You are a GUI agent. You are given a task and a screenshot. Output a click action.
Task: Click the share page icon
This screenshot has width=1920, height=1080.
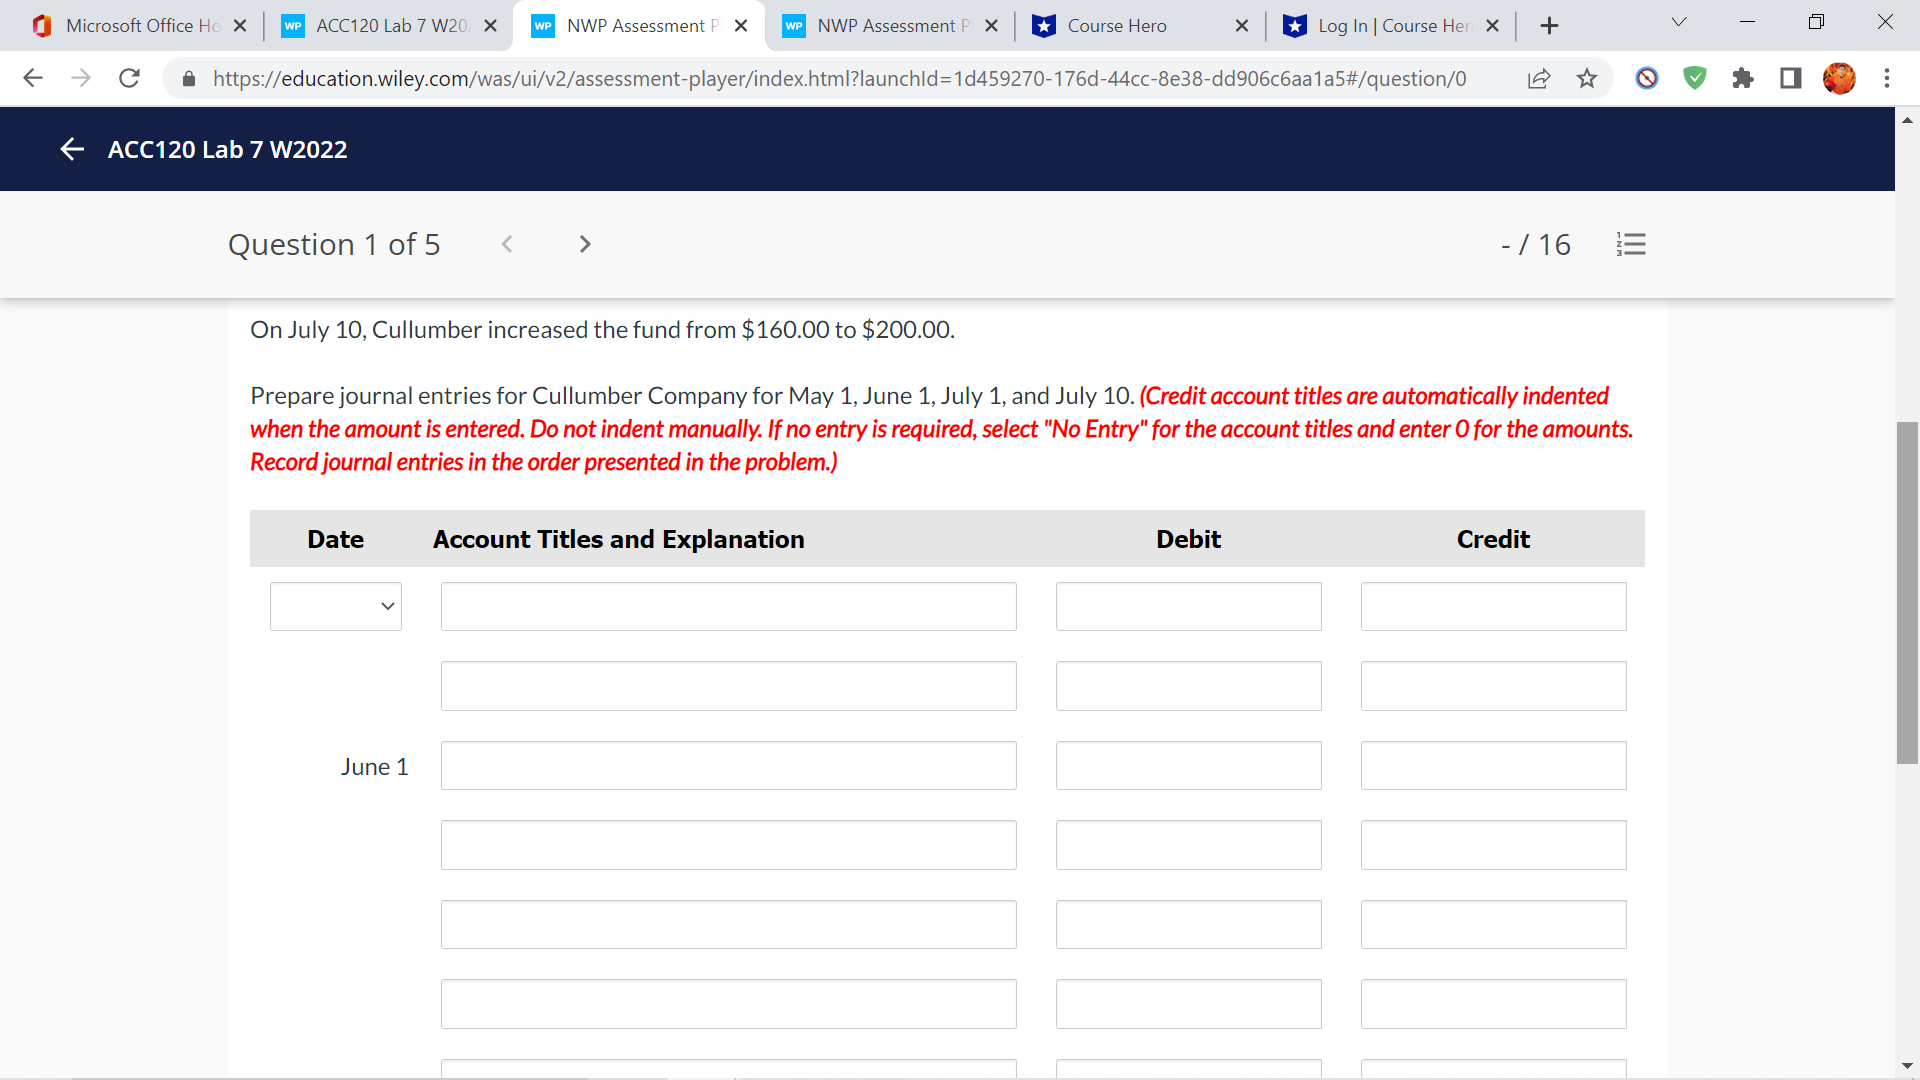tap(1539, 78)
